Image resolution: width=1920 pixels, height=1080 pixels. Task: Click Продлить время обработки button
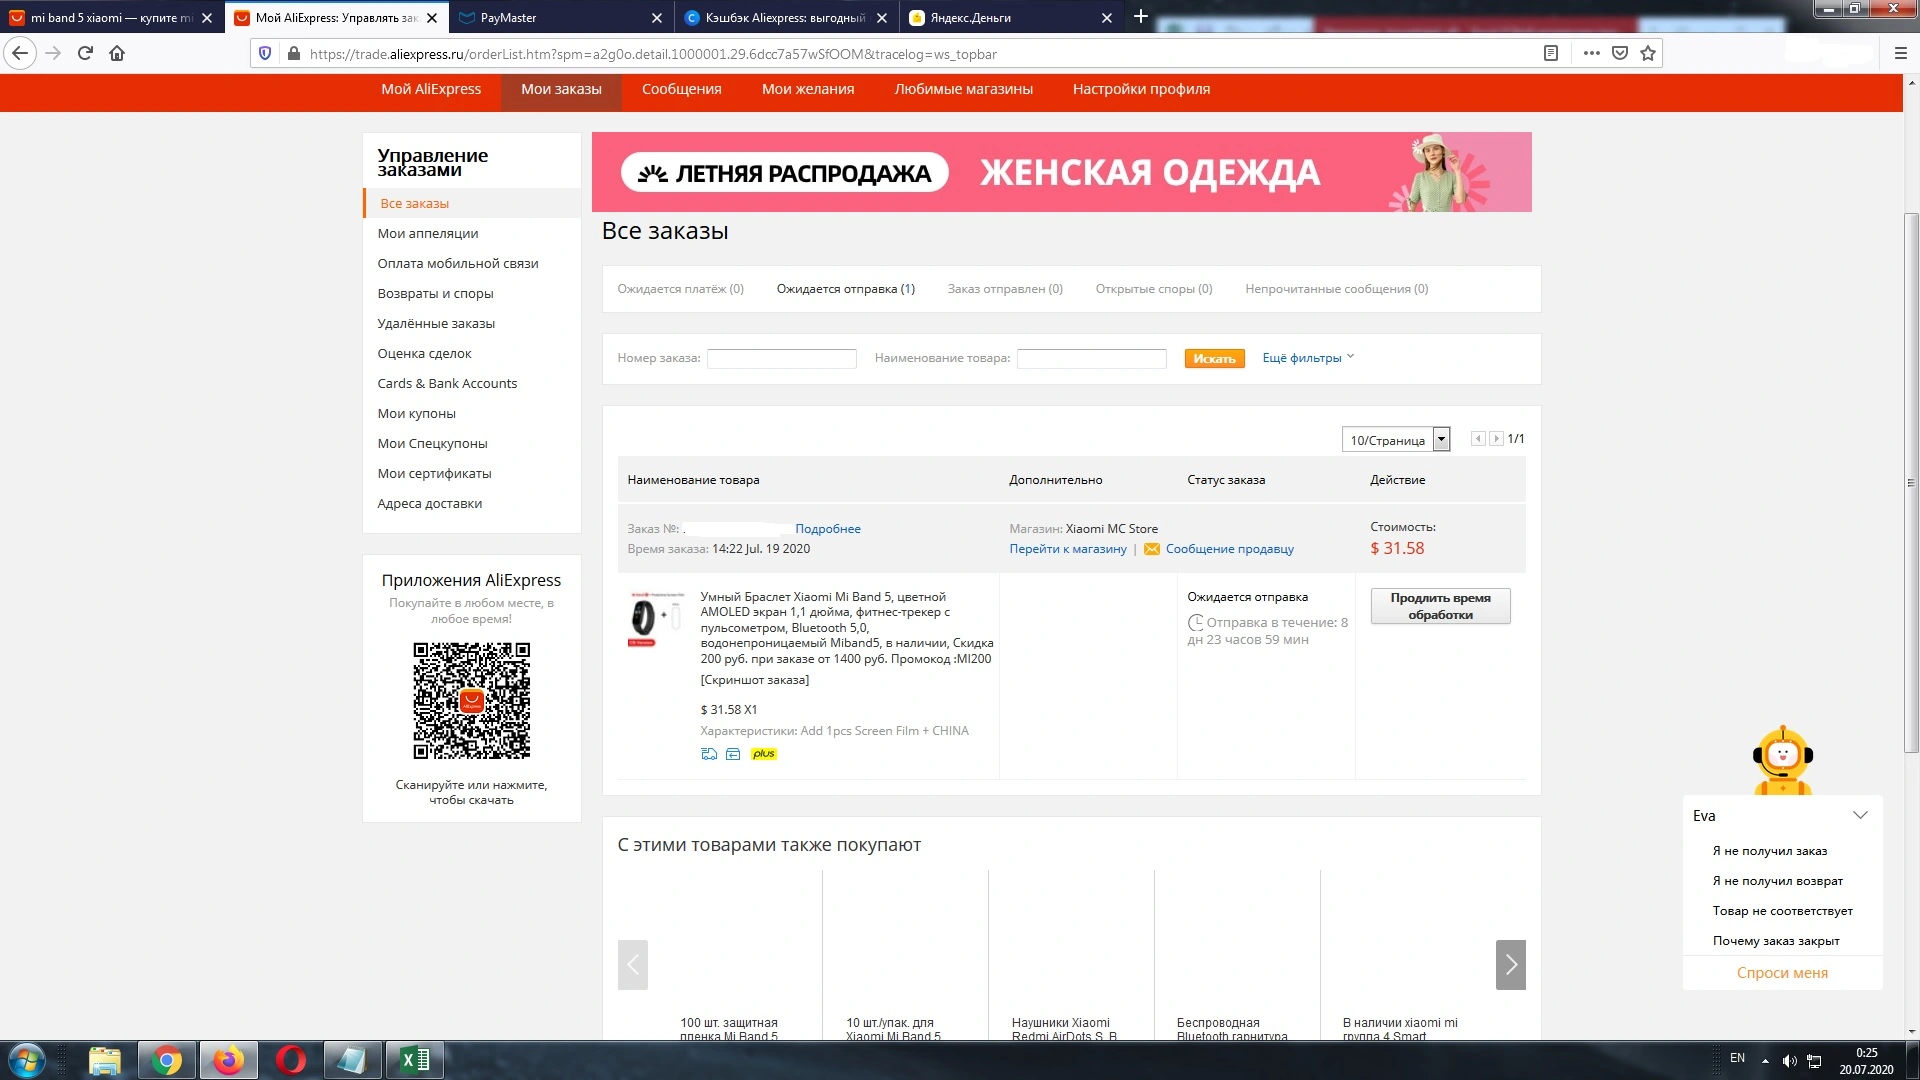1440,606
